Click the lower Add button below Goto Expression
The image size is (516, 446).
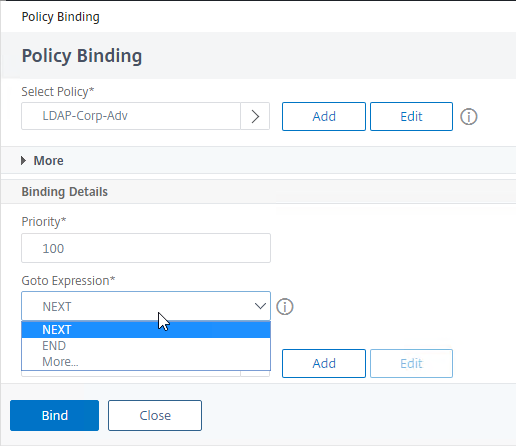click(324, 363)
